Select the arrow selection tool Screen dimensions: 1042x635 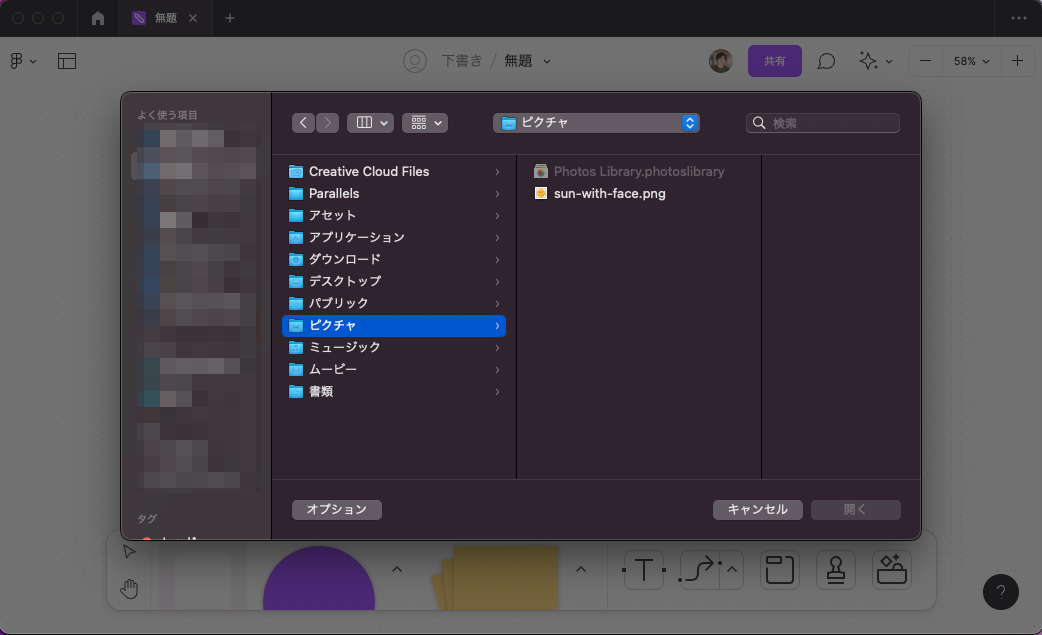(x=128, y=550)
